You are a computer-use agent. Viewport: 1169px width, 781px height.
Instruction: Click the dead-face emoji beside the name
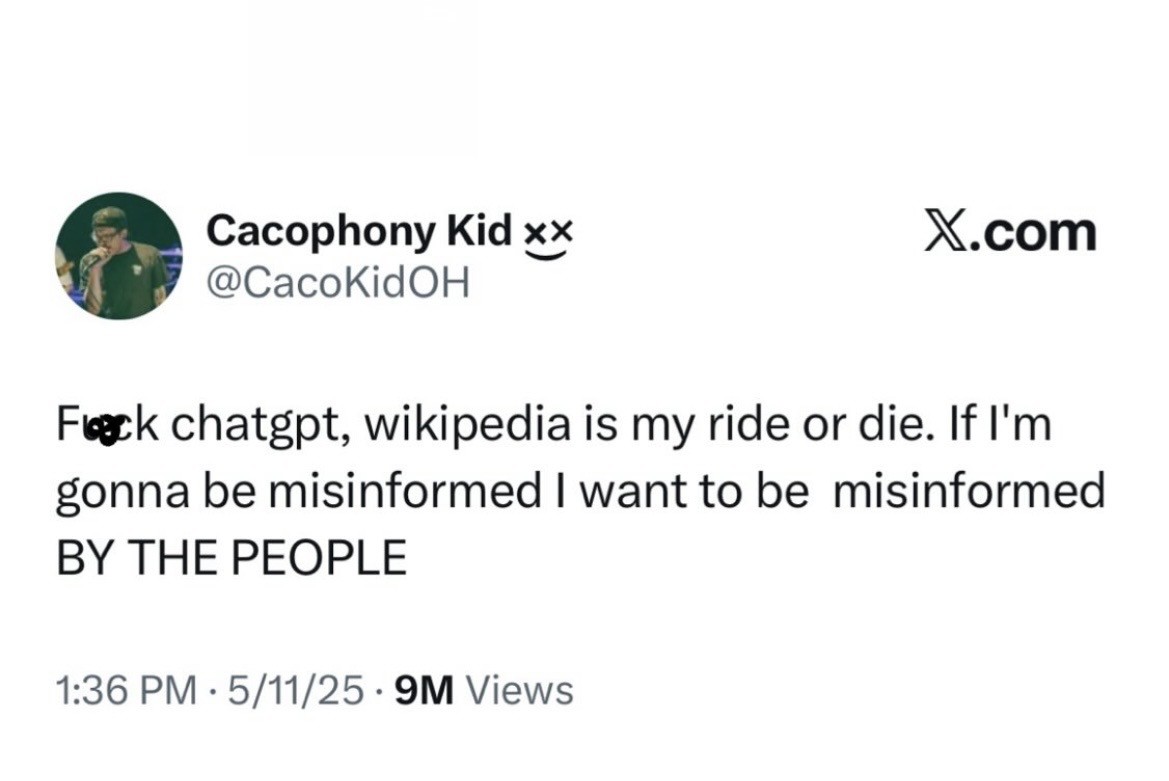[549, 235]
